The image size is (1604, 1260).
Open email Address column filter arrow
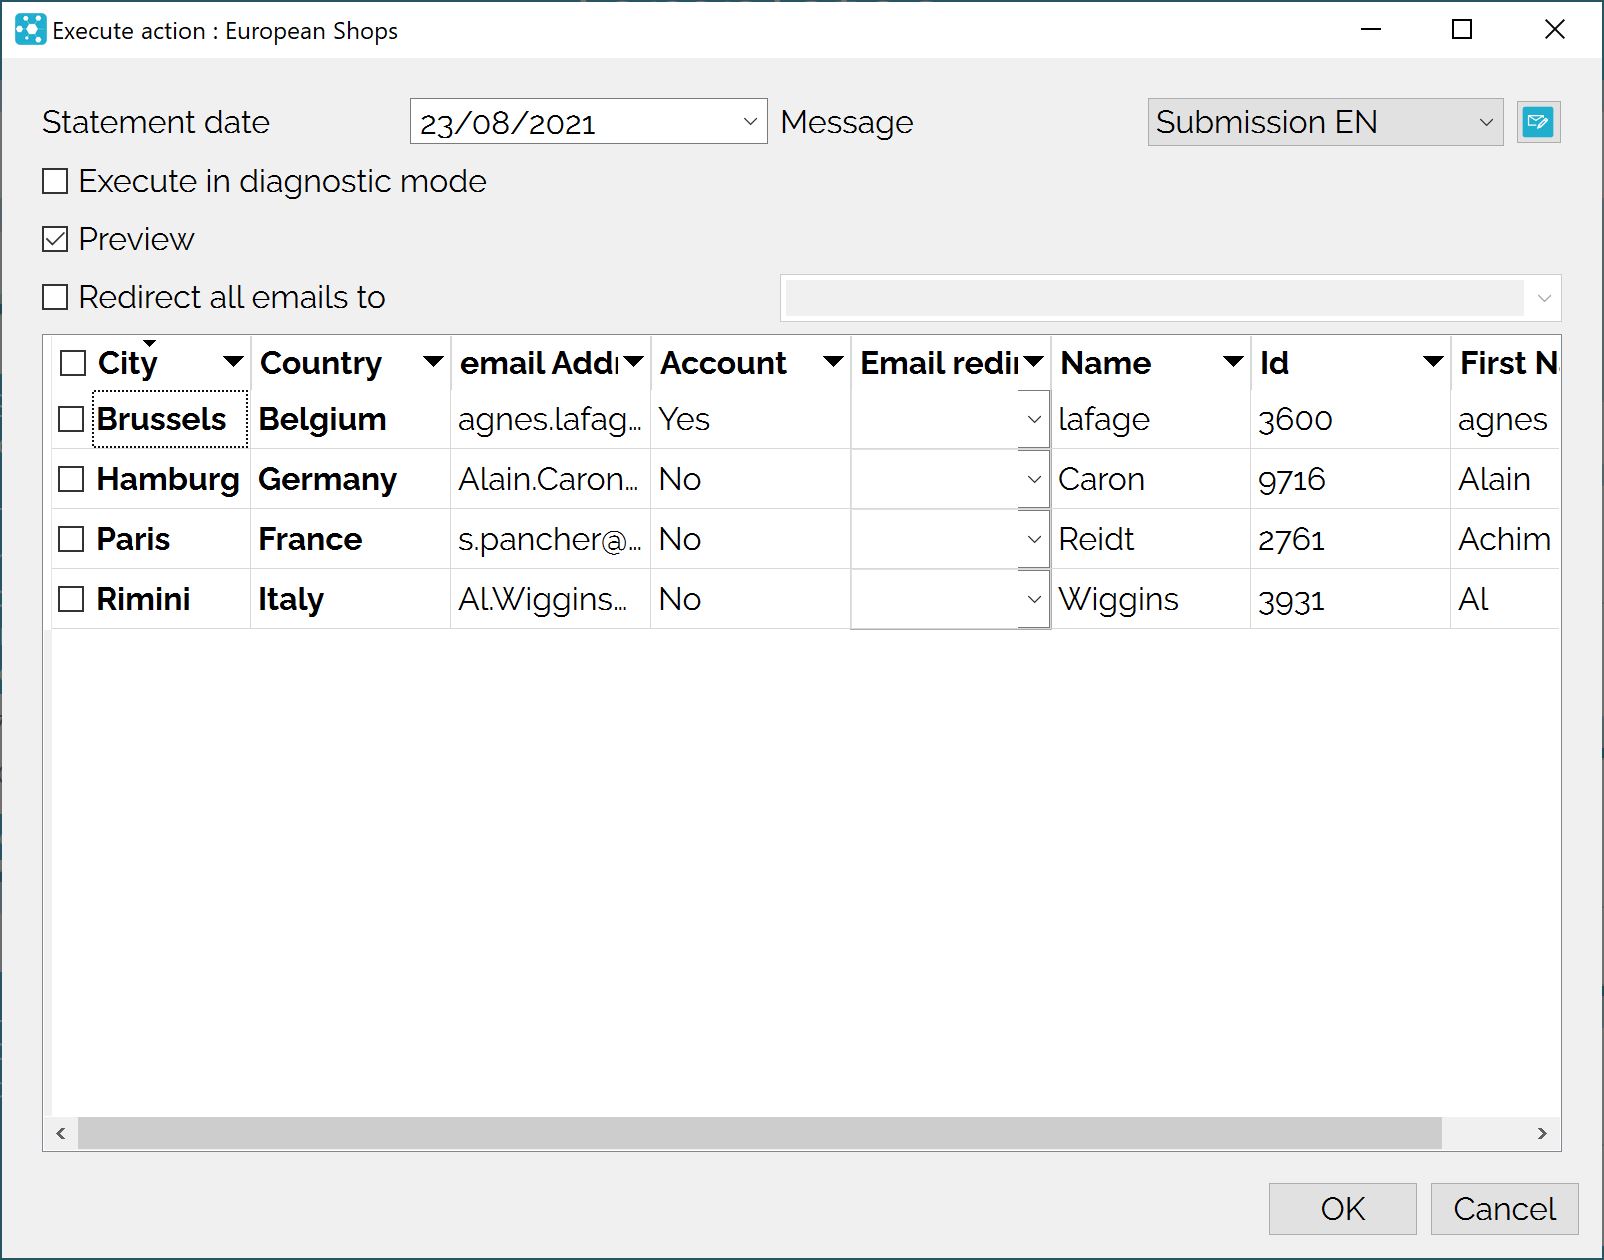633,362
